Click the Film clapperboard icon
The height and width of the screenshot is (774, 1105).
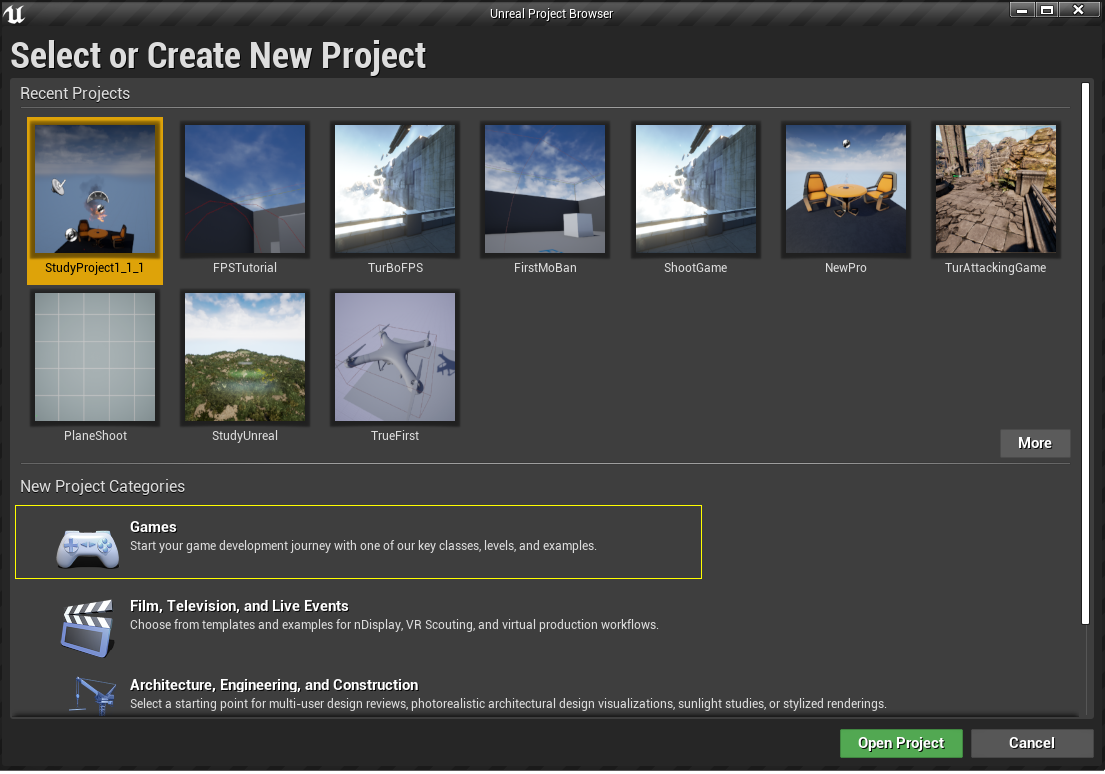point(87,628)
